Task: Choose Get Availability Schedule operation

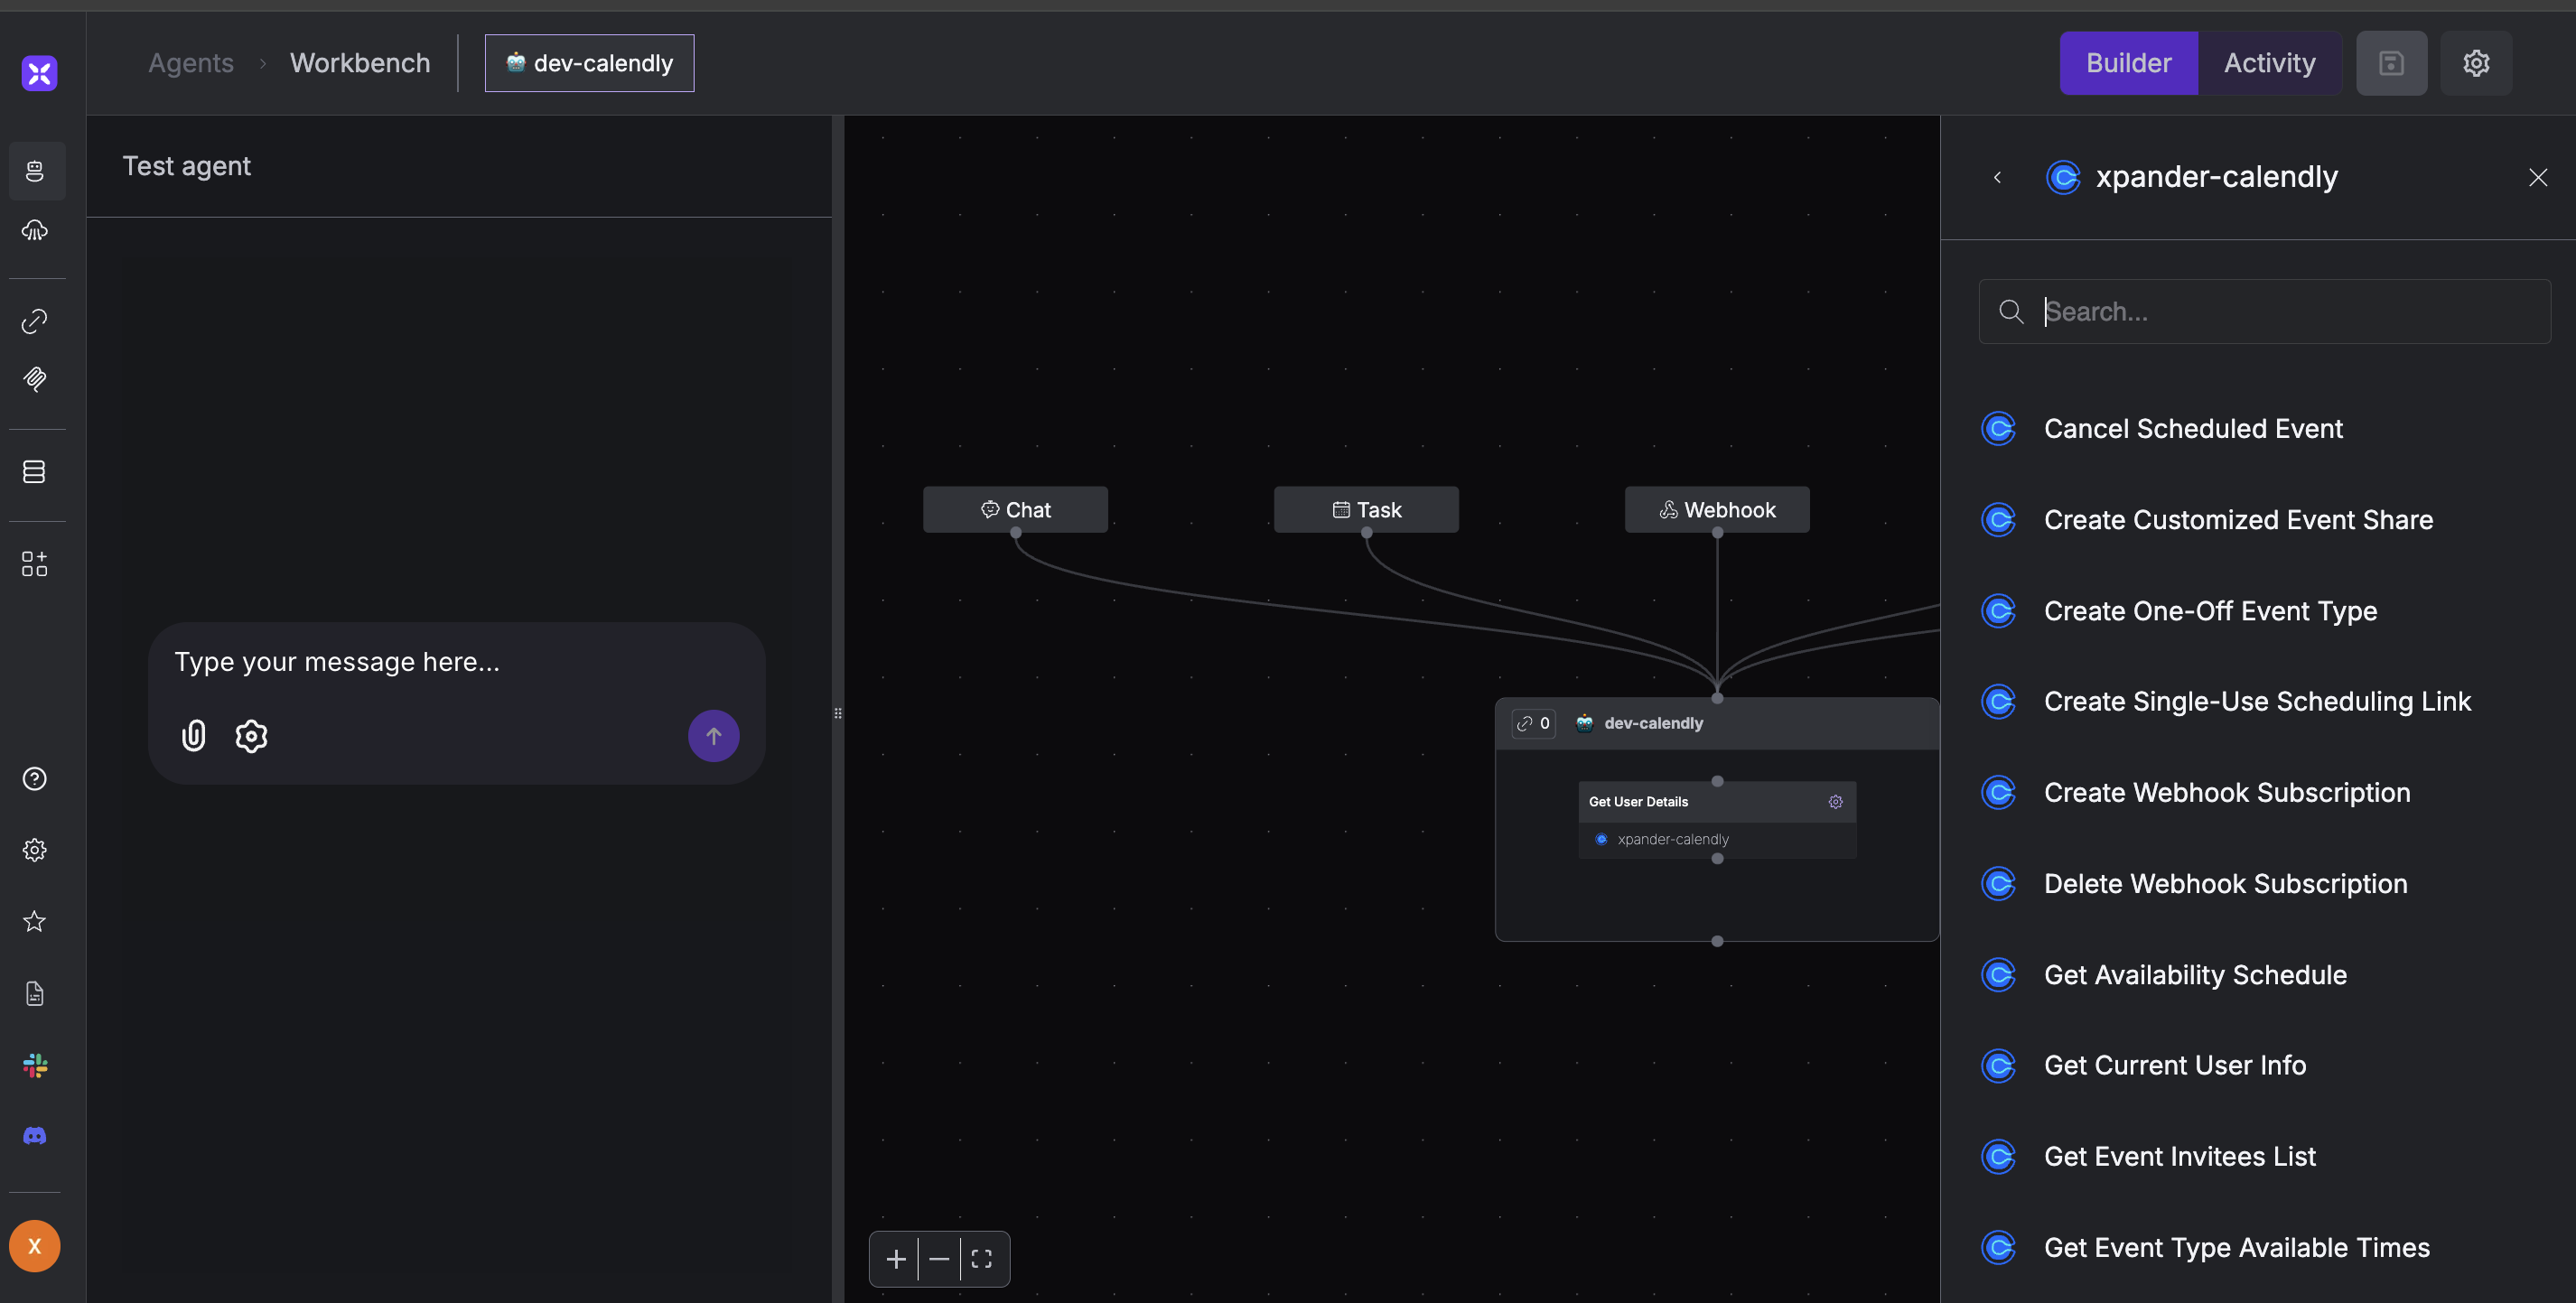Action: (2194, 975)
